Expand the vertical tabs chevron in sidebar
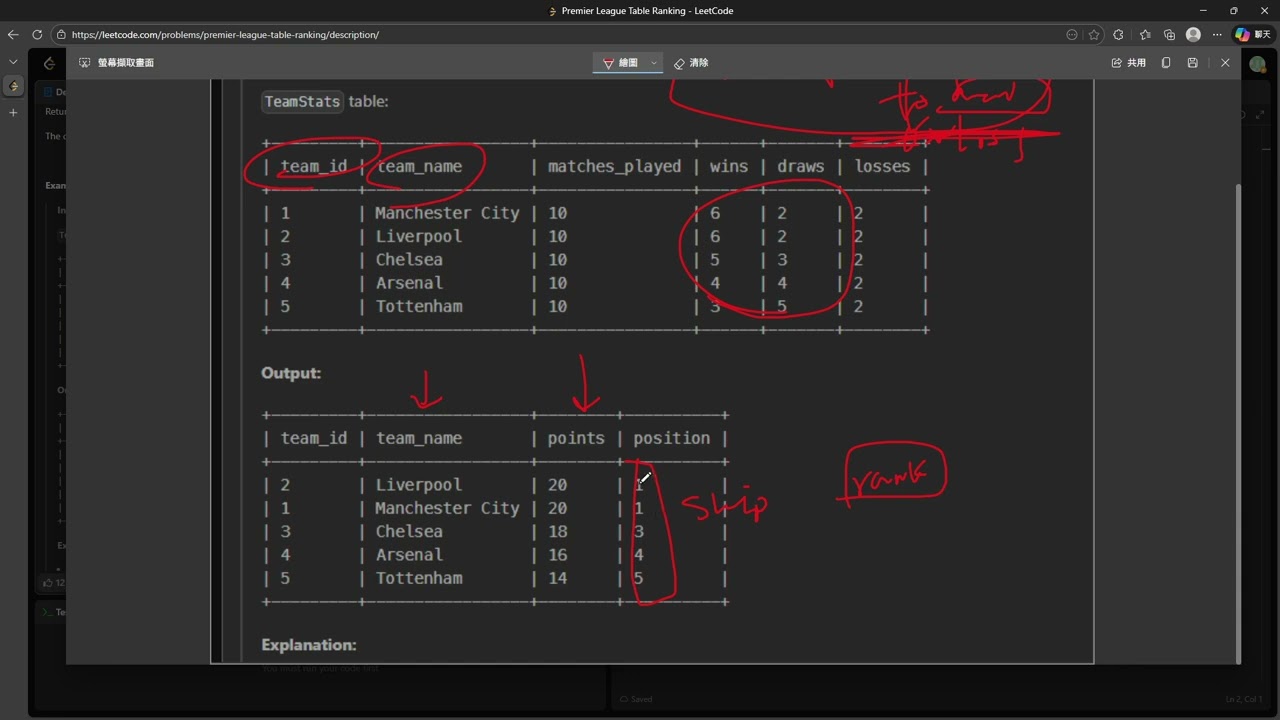Image resolution: width=1280 pixels, height=720 pixels. (x=13, y=62)
